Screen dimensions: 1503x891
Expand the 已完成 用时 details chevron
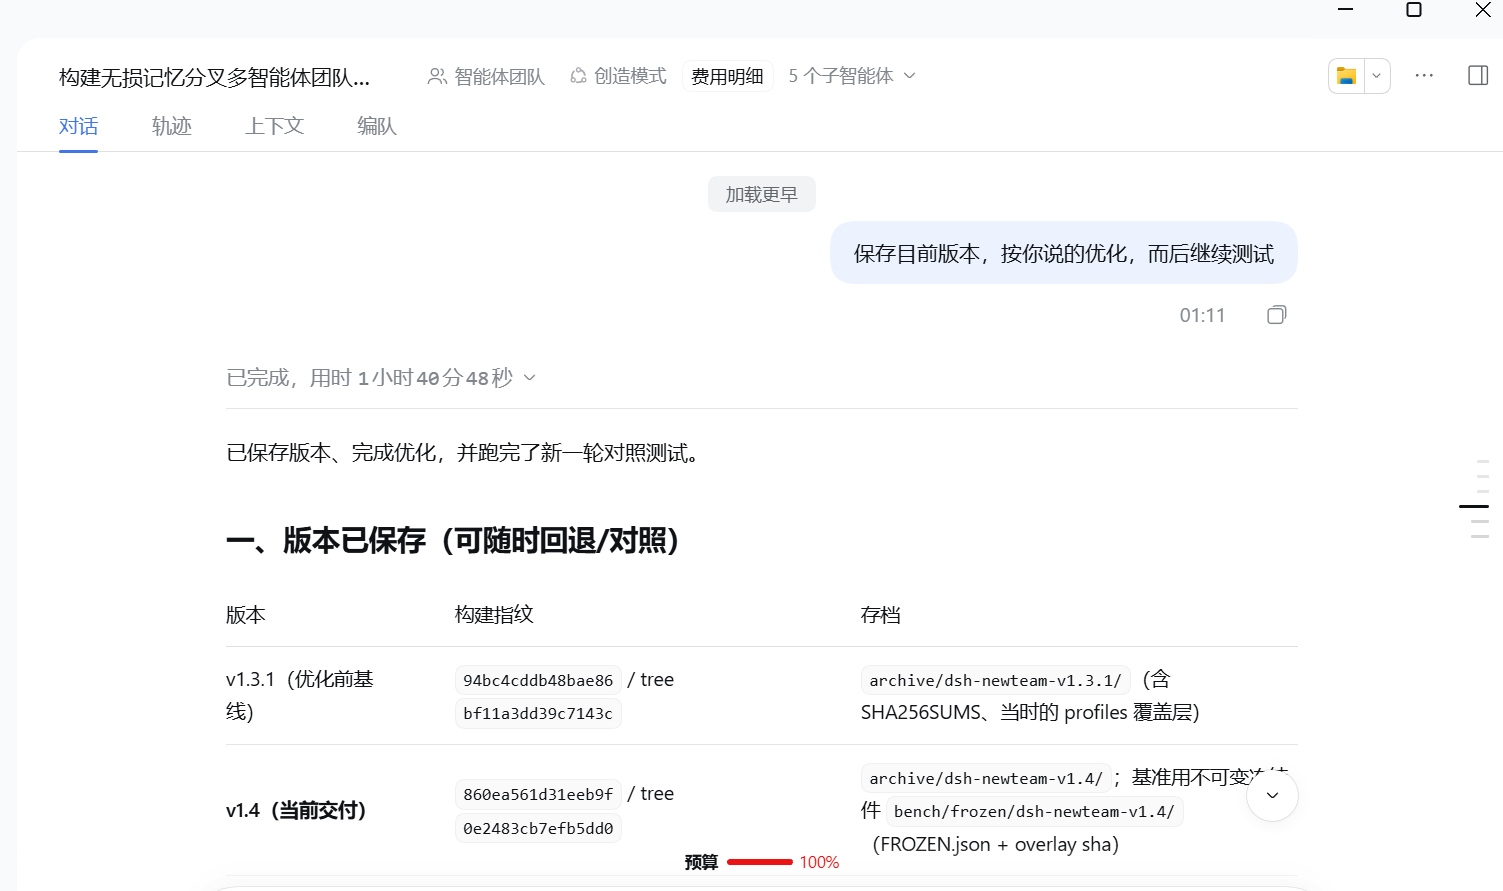tap(530, 378)
